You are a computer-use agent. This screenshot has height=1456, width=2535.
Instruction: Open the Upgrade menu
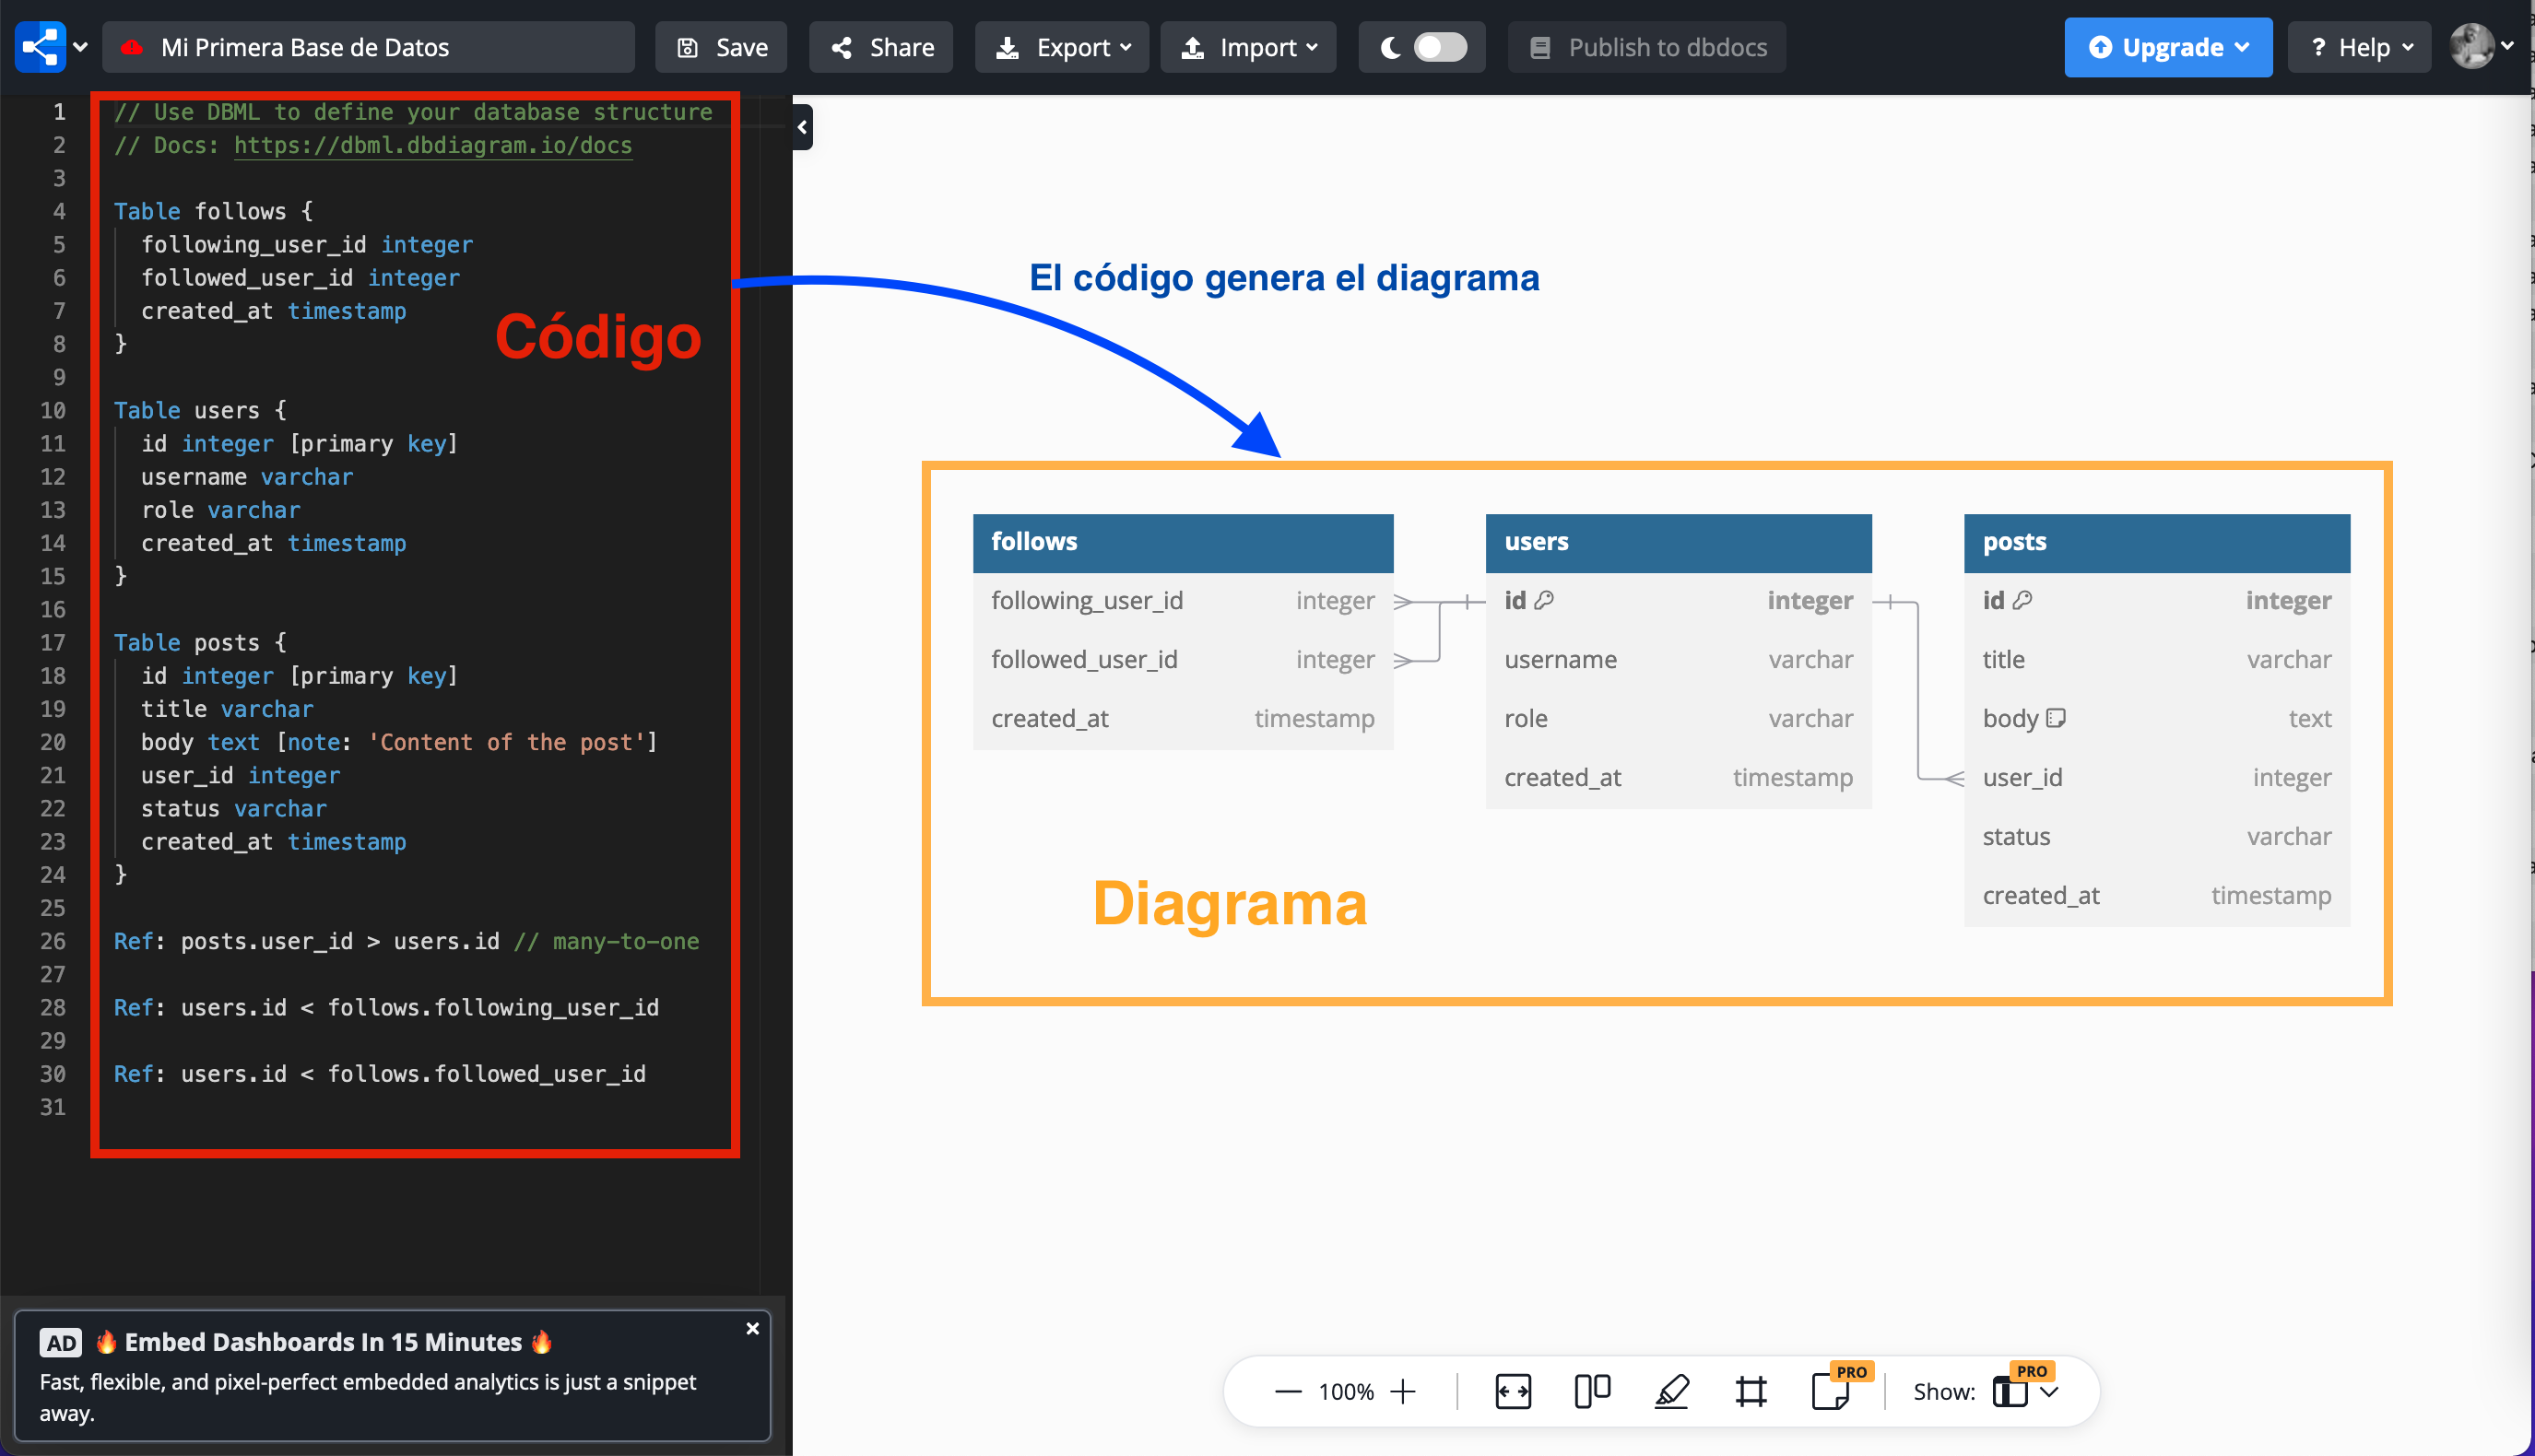point(2168,46)
